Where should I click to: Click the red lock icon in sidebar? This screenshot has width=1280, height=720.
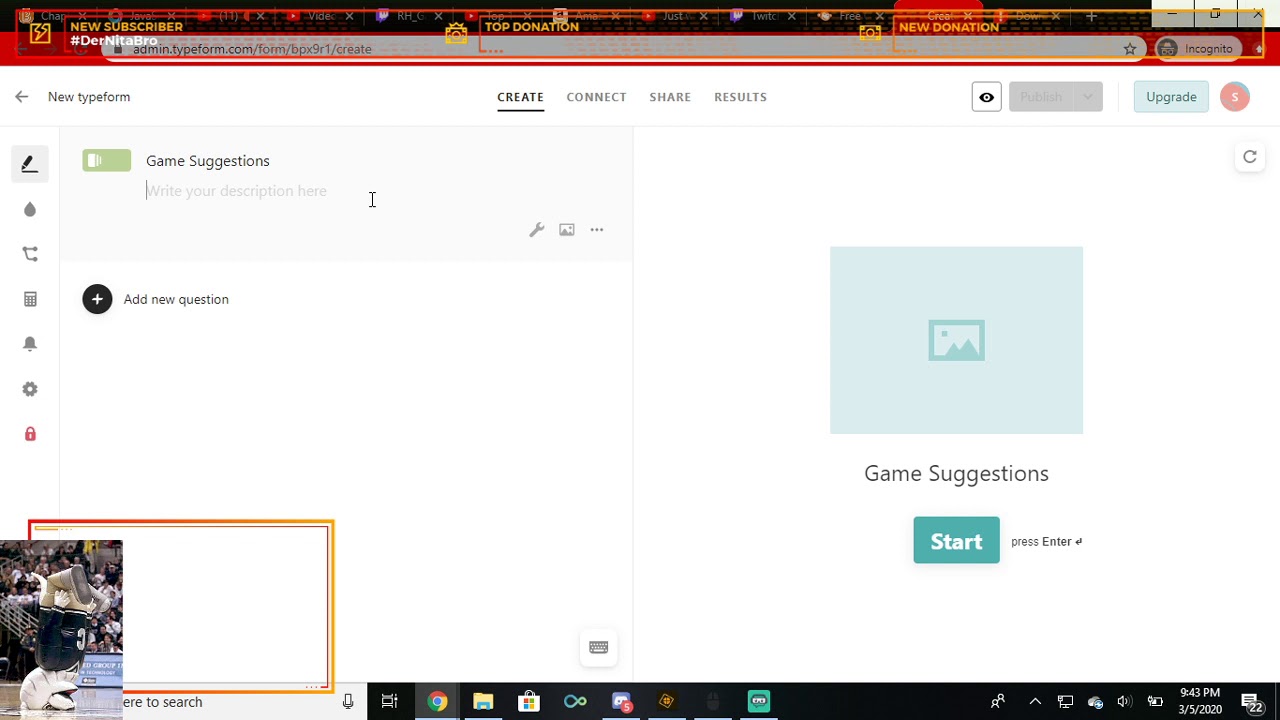pos(30,434)
